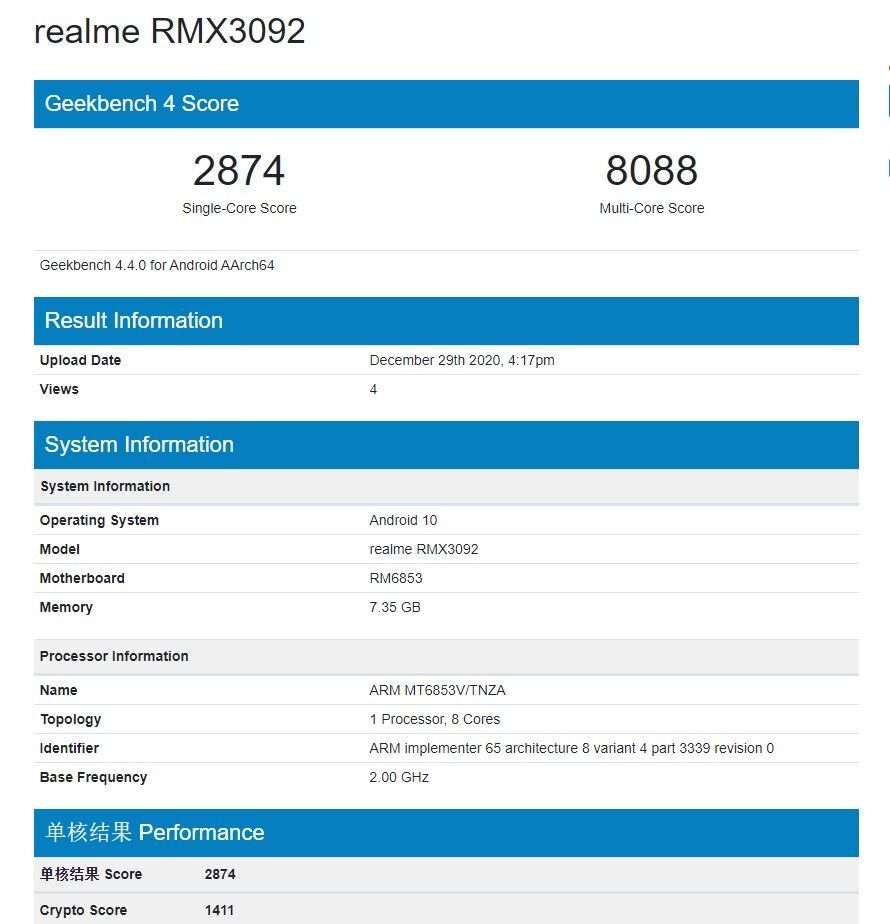Click the Performance section banner
This screenshot has width=890, height=924.
point(149,832)
